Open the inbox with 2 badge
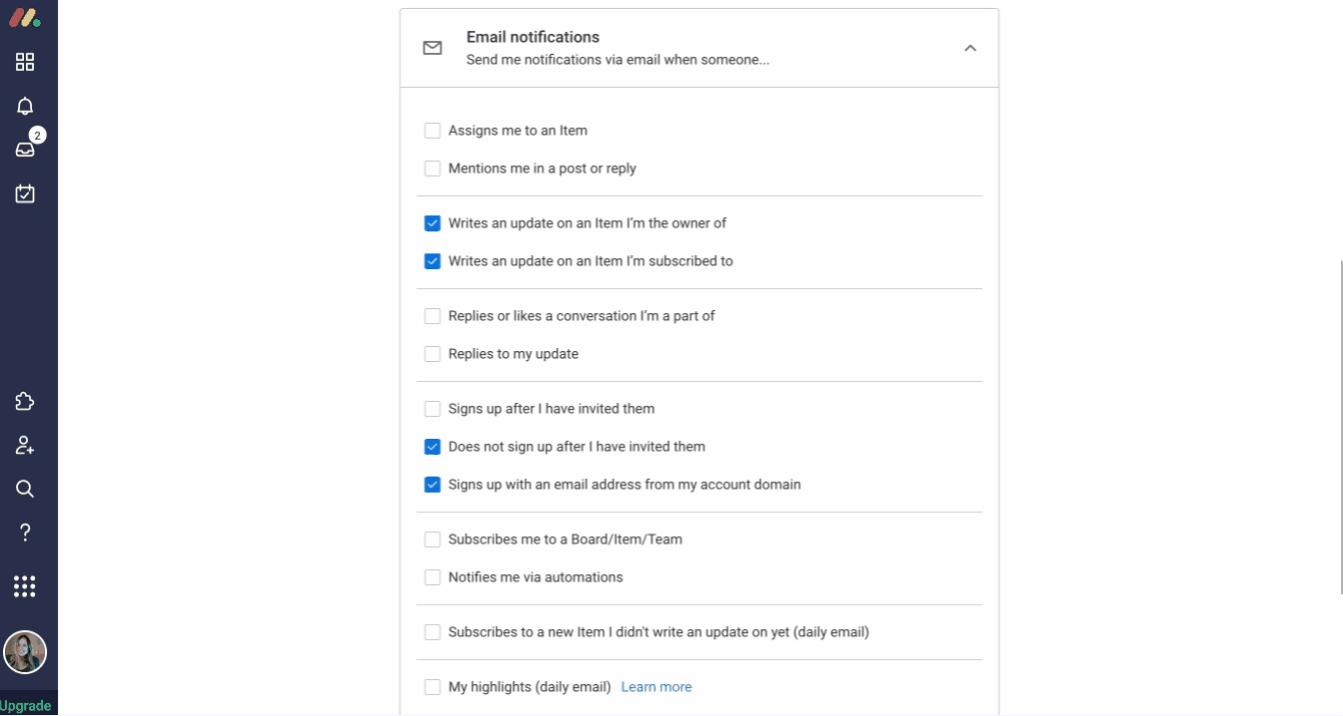 coord(25,149)
